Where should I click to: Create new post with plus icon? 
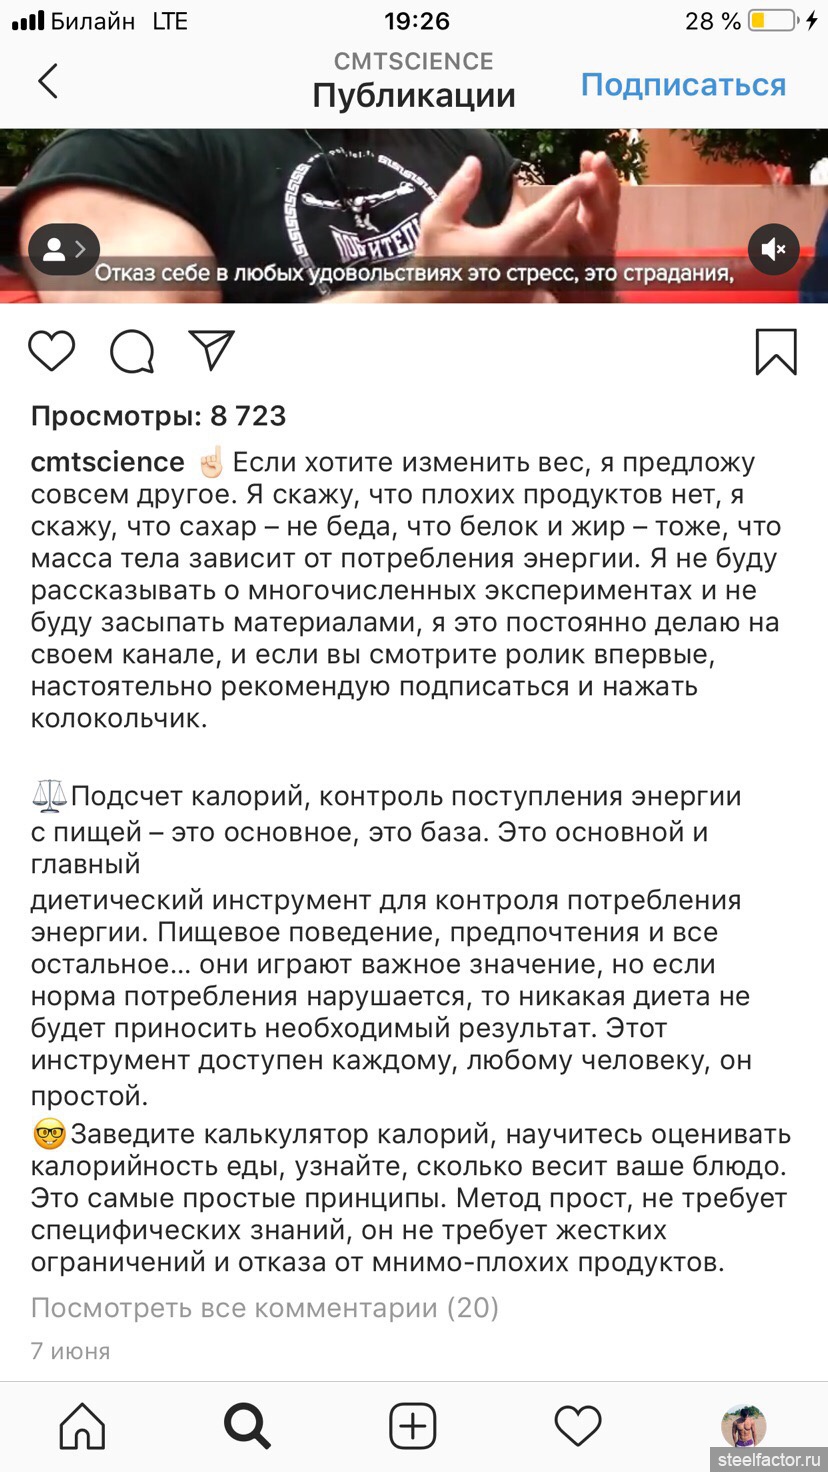pos(413,1426)
